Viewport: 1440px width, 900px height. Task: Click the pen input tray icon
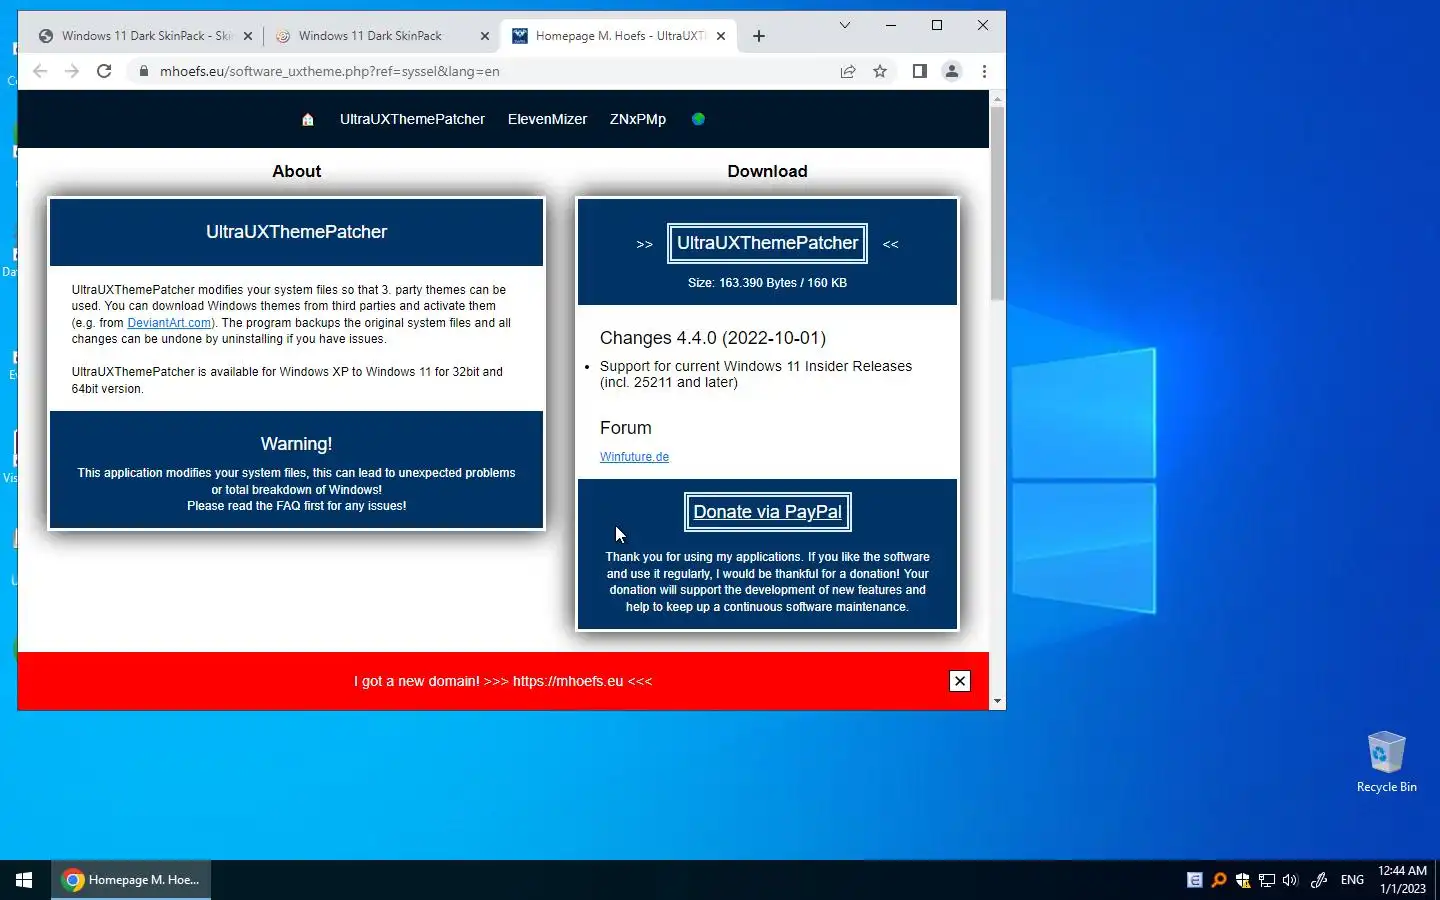click(1319, 880)
